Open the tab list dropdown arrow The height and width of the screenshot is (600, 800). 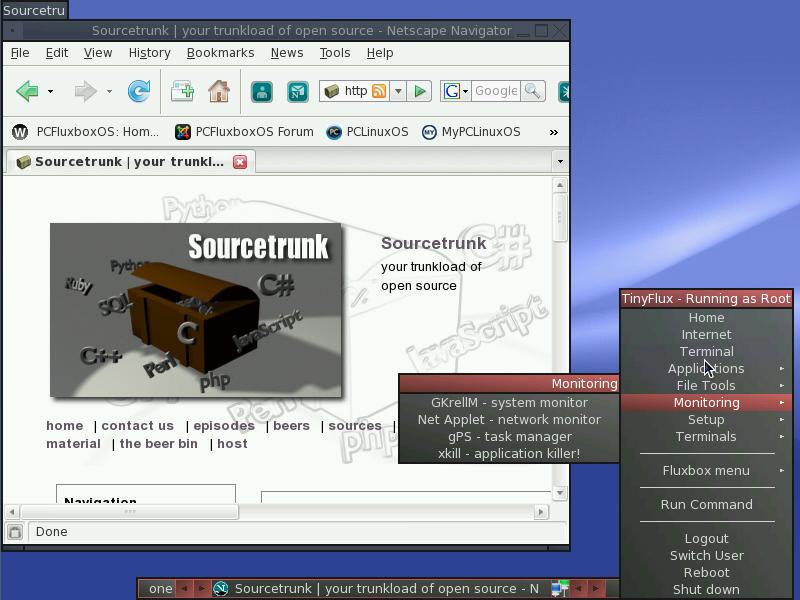click(560, 162)
